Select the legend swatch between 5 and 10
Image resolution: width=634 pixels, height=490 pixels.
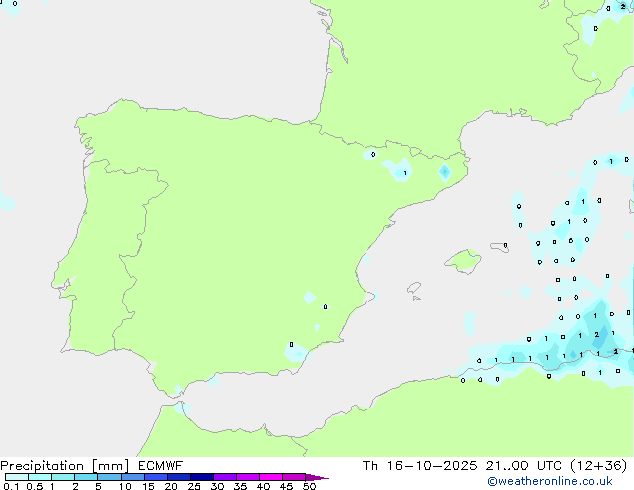pyautogui.click(x=110, y=478)
